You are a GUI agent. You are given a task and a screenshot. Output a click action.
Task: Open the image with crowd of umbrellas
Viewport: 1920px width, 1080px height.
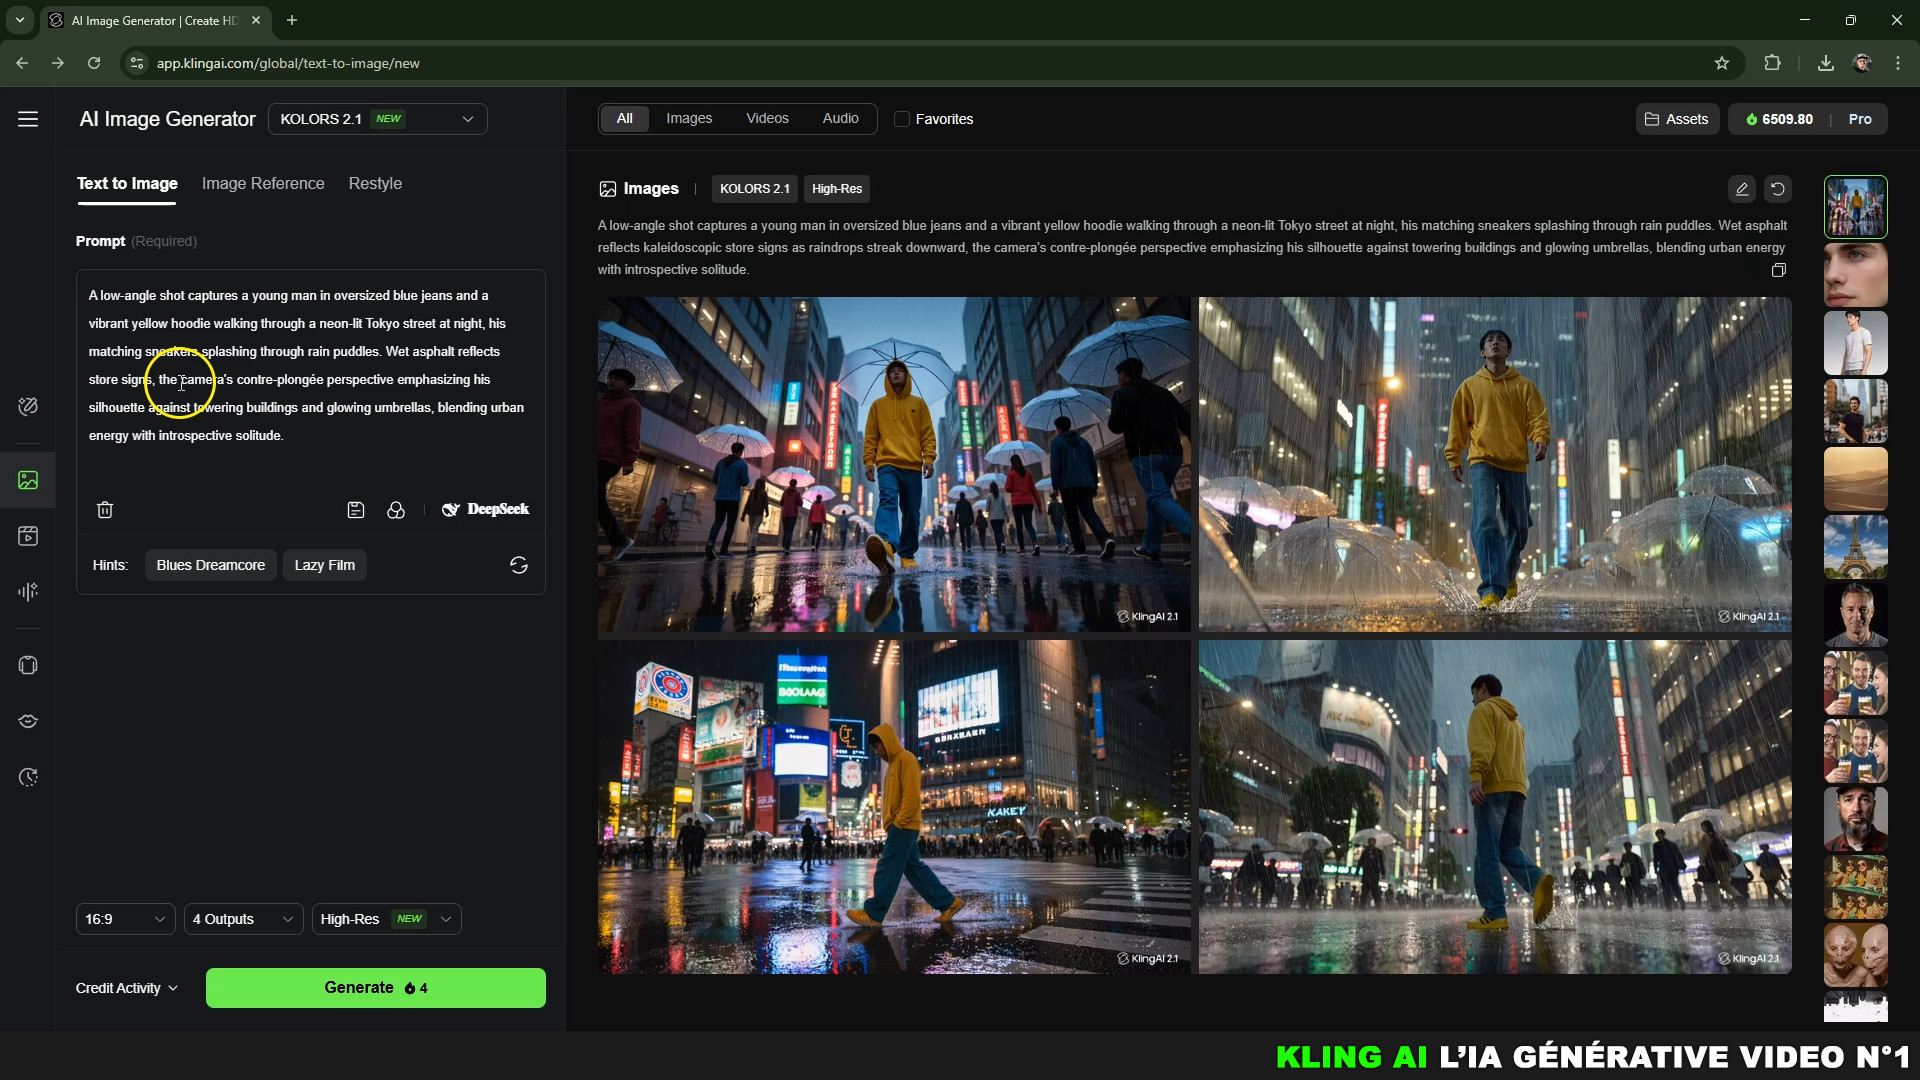click(x=894, y=464)
